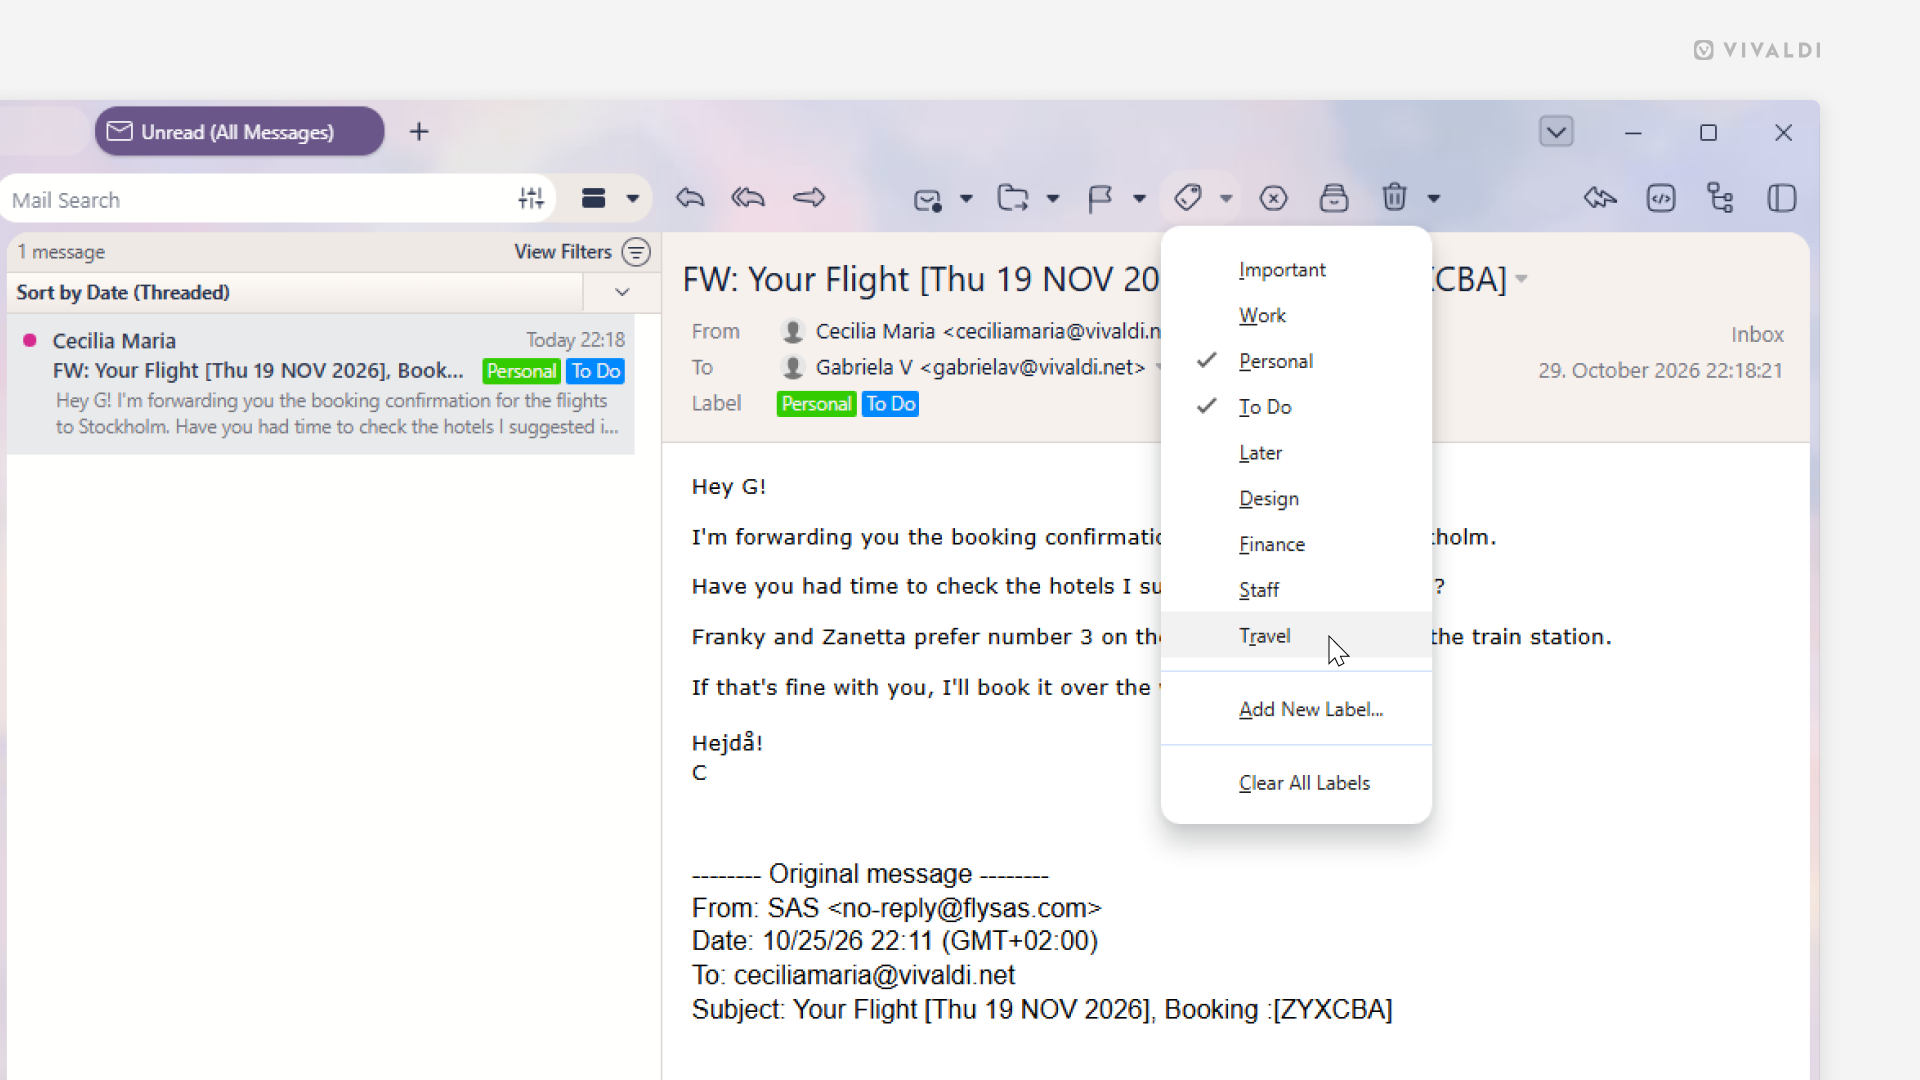Apply the Design label
Screen dimensions: 1920x1080
tap(1296, 498)
